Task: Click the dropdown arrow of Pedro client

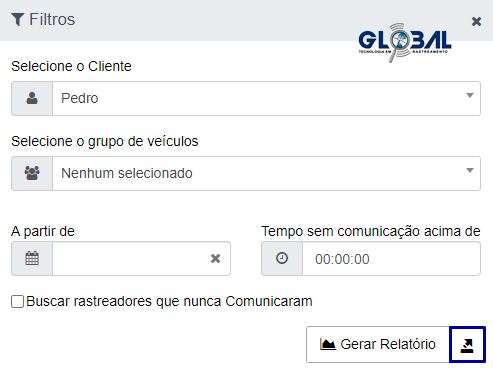Action: pos(470,96)
